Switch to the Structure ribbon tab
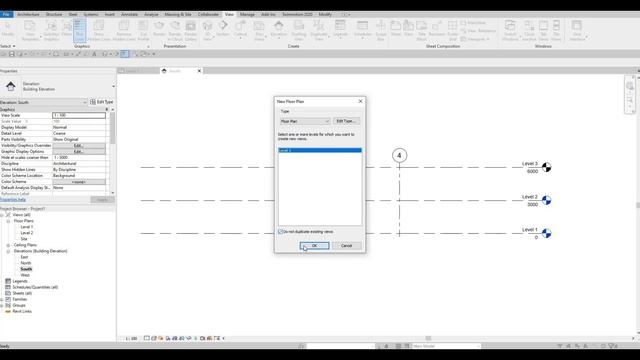Viewport: 640px width, 360px height. (54, 14)
